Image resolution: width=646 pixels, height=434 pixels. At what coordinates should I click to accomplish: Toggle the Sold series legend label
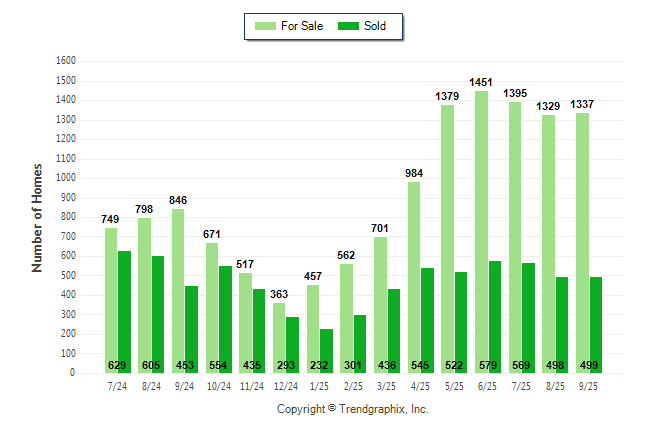click(x=375, y=26)
